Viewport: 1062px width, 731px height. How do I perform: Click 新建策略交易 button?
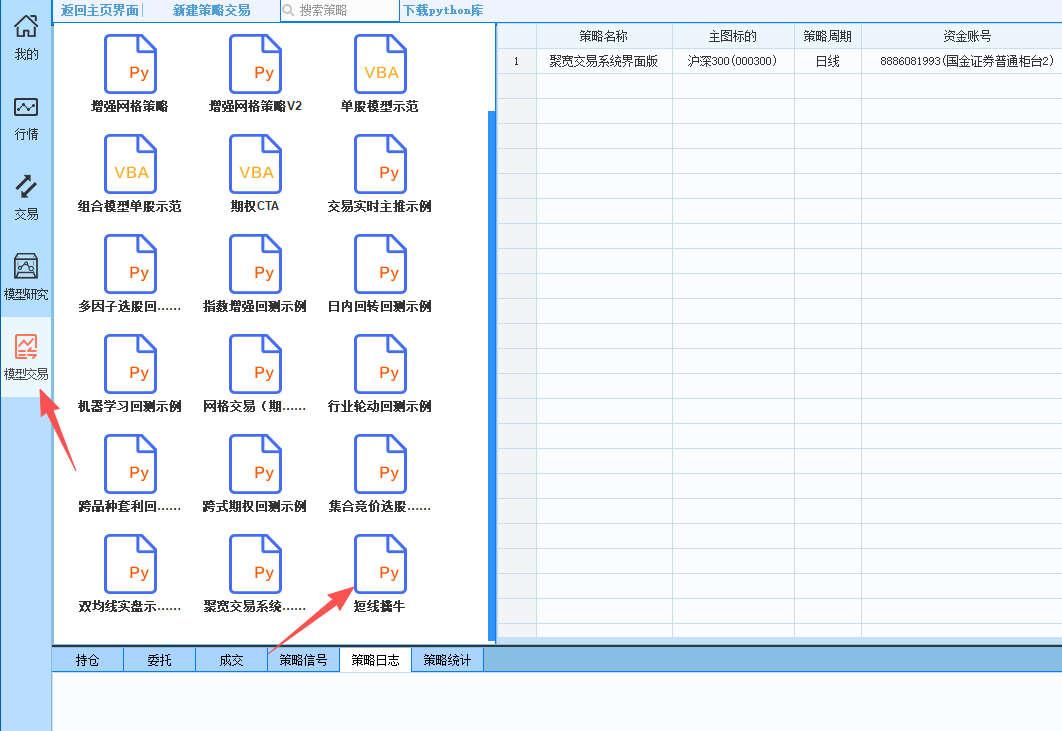pos(211,10)
